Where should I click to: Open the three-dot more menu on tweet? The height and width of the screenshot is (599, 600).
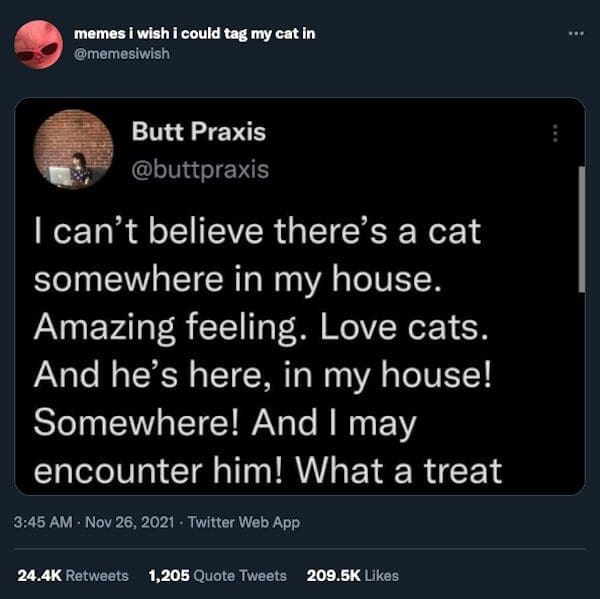point(576,34)
